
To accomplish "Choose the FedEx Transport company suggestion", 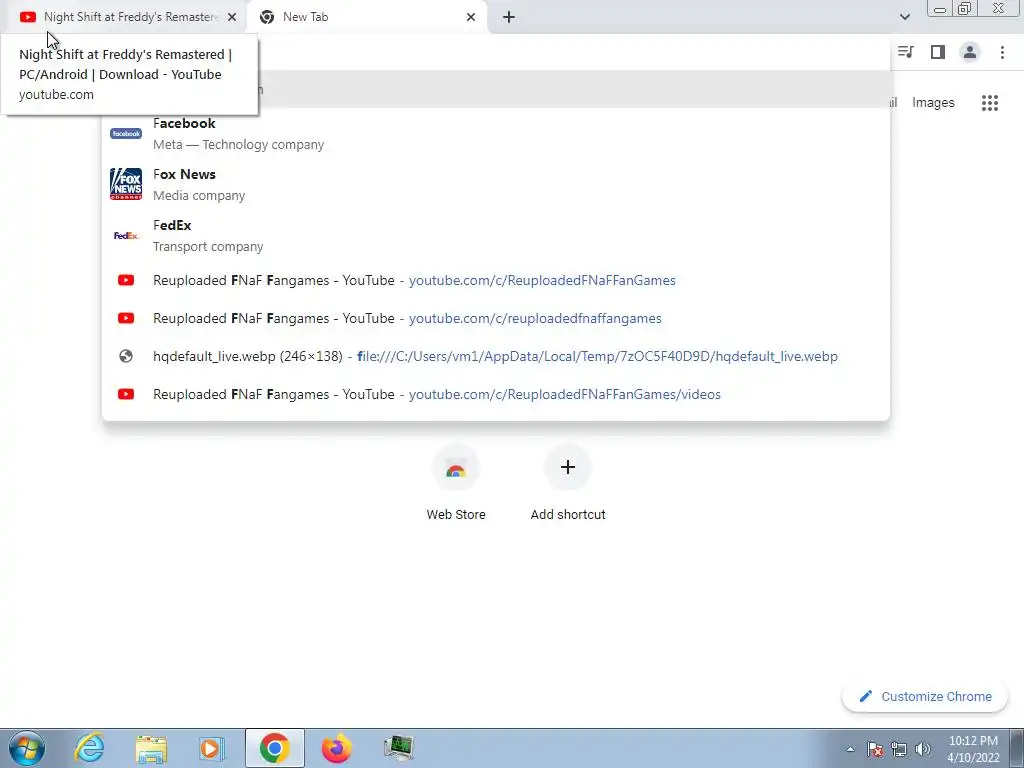I will (x=496, y=236).
